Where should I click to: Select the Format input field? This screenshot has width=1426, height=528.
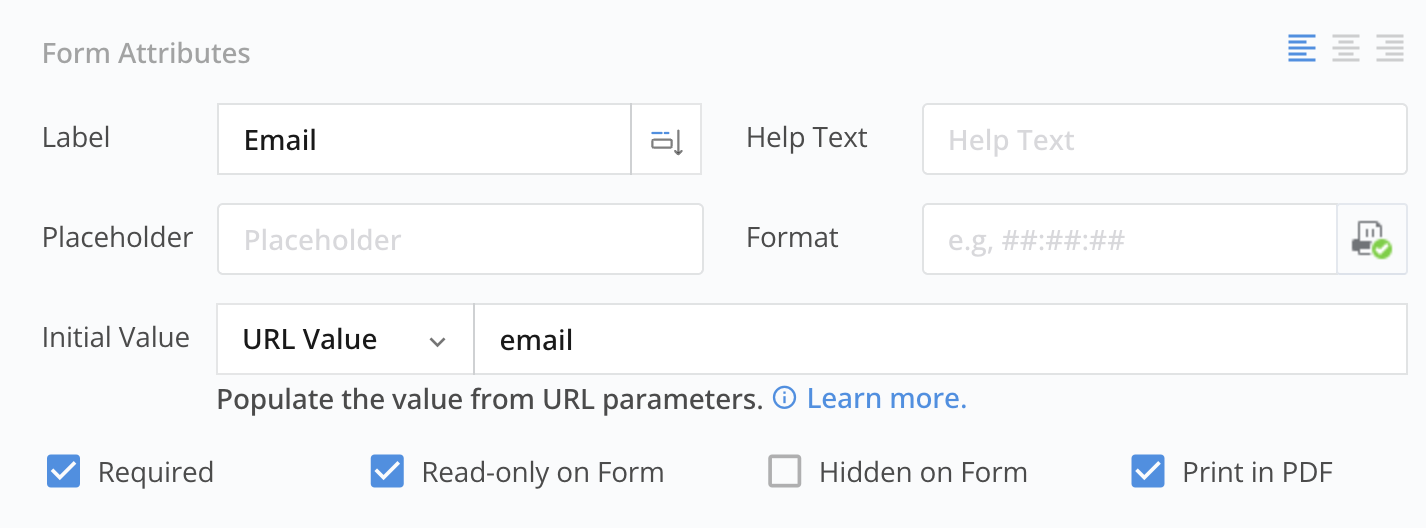[x=1129, y=240]
